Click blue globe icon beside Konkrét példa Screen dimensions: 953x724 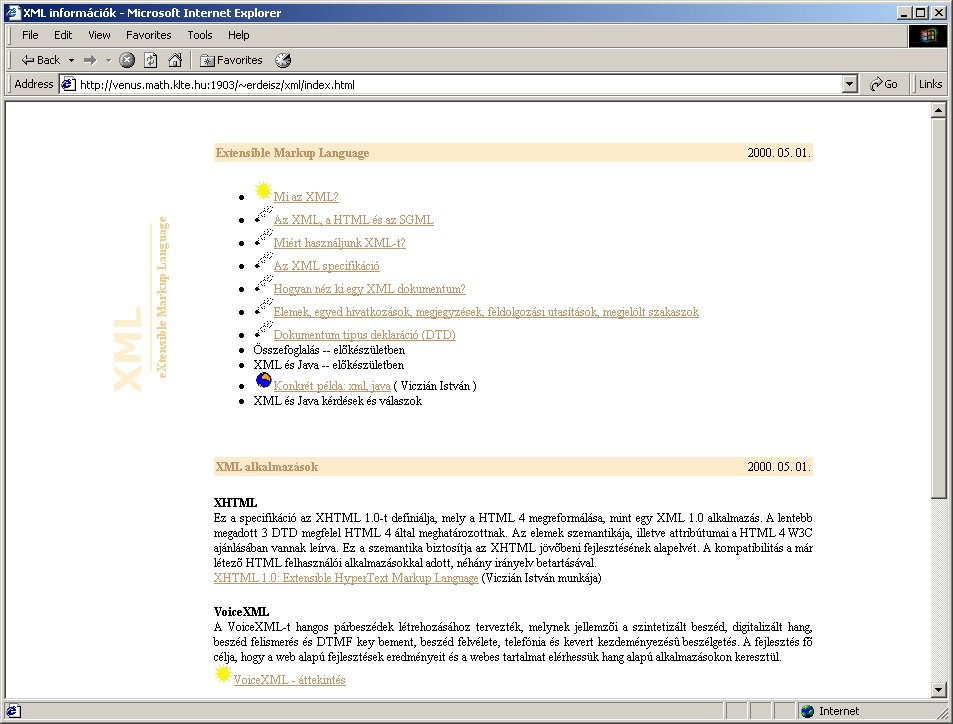tap(263, 380)
